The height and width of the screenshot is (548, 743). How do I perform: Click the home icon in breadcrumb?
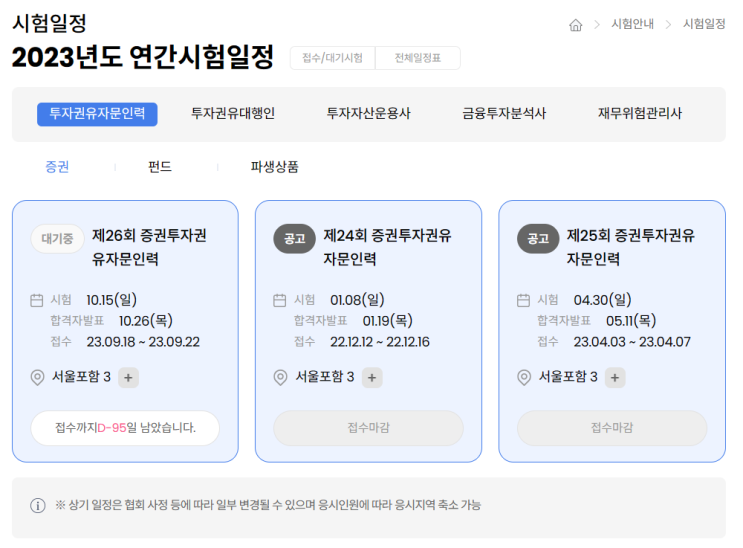point(575,25)
